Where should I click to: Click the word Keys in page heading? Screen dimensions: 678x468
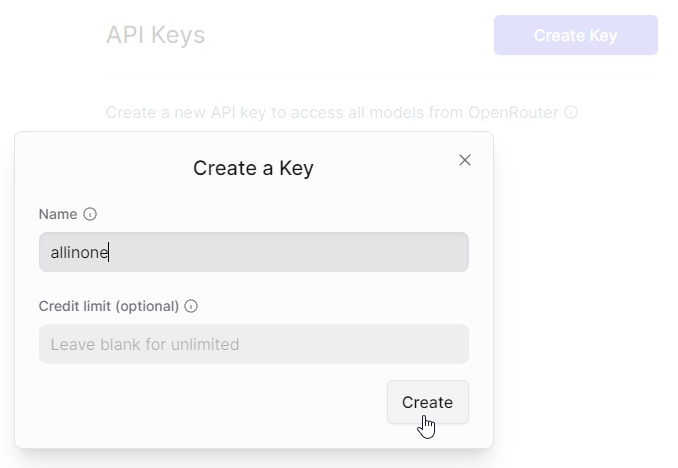point(180,35)
